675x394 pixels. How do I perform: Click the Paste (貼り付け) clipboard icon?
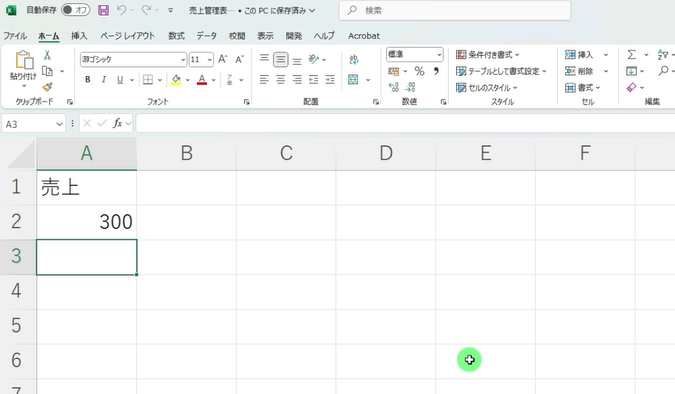24,60
